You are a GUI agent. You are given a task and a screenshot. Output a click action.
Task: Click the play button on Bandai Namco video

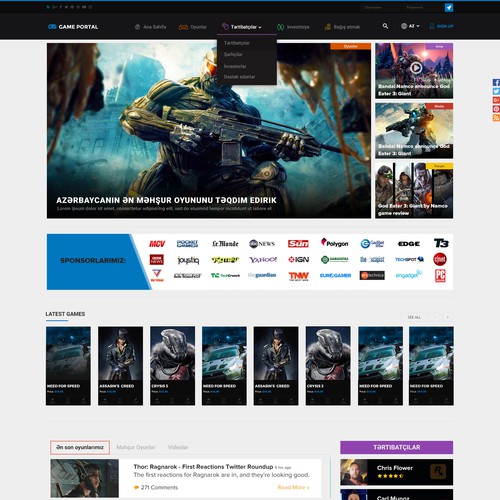pyautogui.click(x=416, y=68)
